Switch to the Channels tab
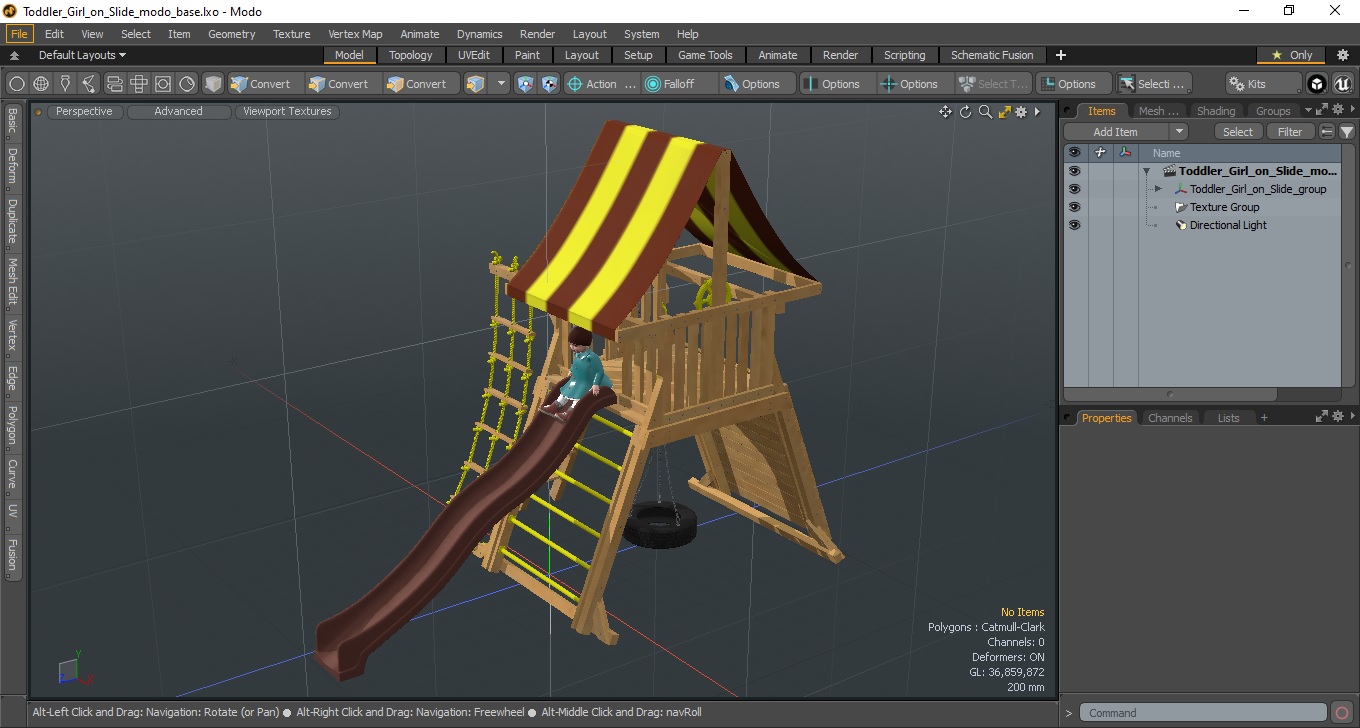This screenshot has width=1360, height=728. pos(1170,418)
